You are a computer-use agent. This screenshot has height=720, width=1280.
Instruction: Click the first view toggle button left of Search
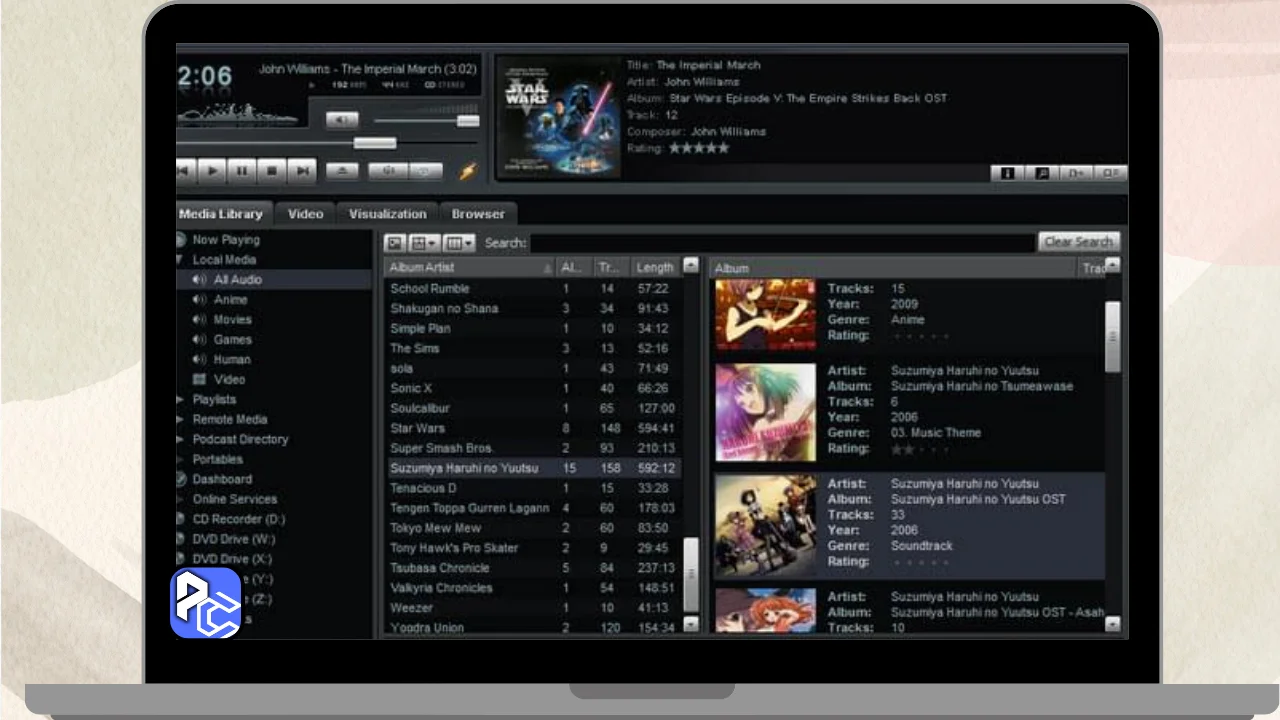point(395,243)
